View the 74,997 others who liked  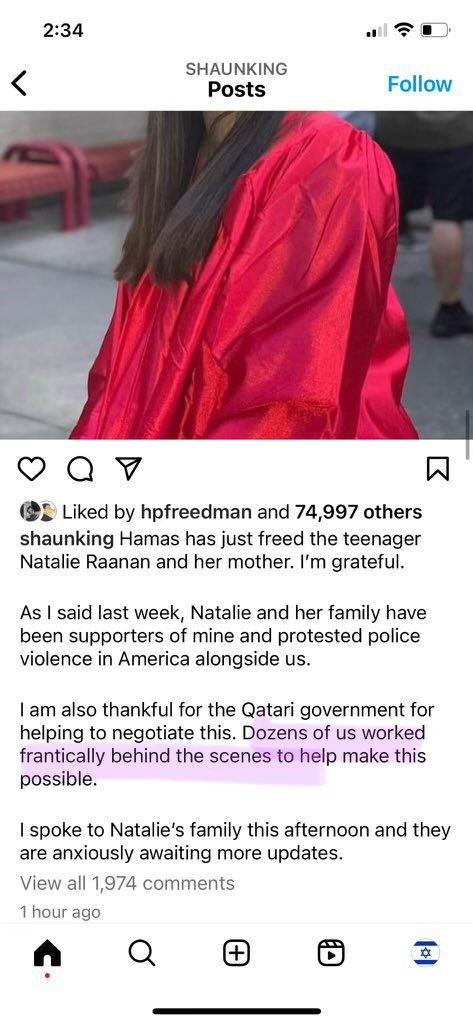[x=358, y=513]
